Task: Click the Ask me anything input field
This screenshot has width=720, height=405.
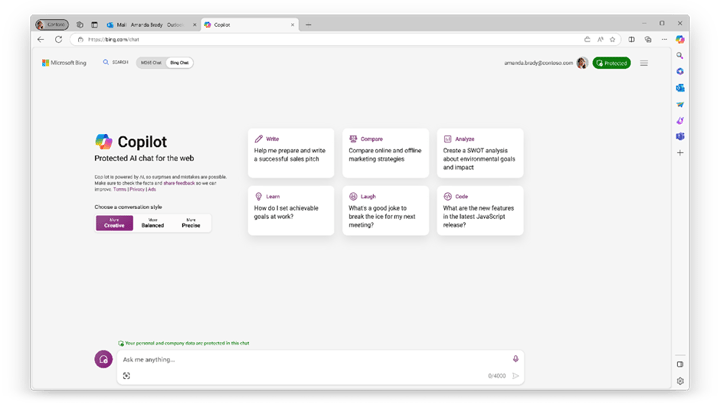Action: coord(310,359)
